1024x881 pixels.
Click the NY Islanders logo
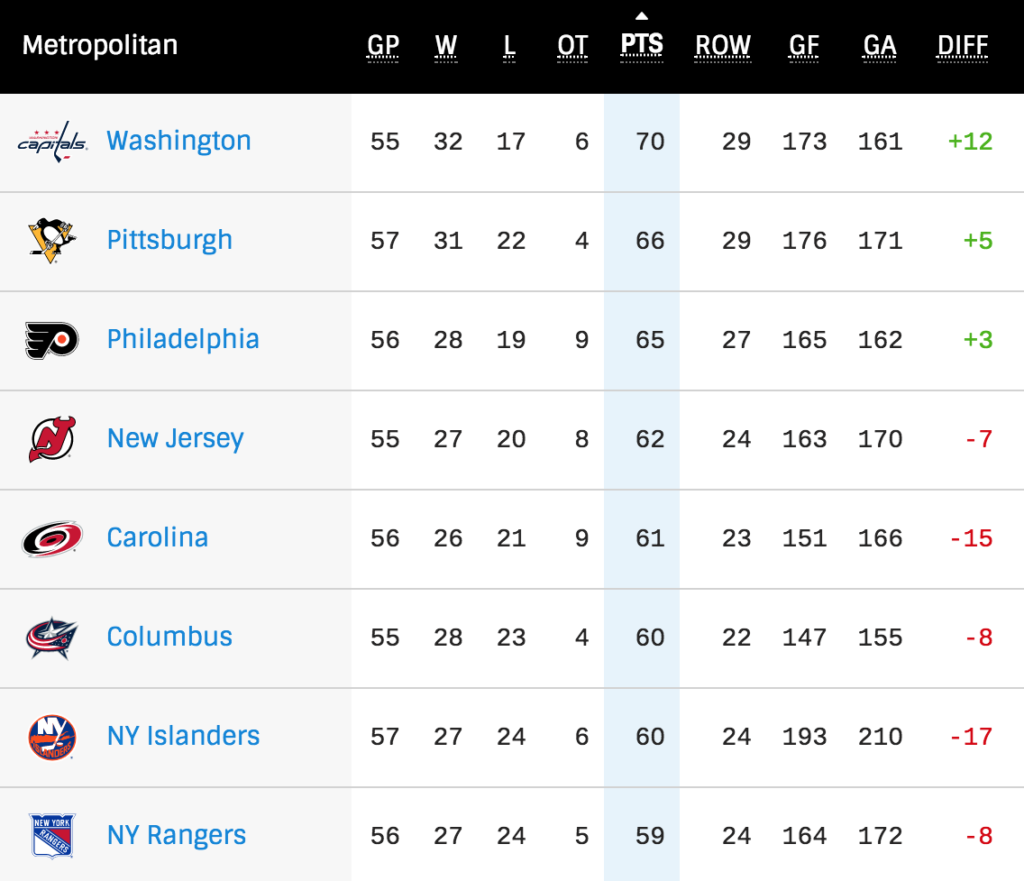pos(52,736)
